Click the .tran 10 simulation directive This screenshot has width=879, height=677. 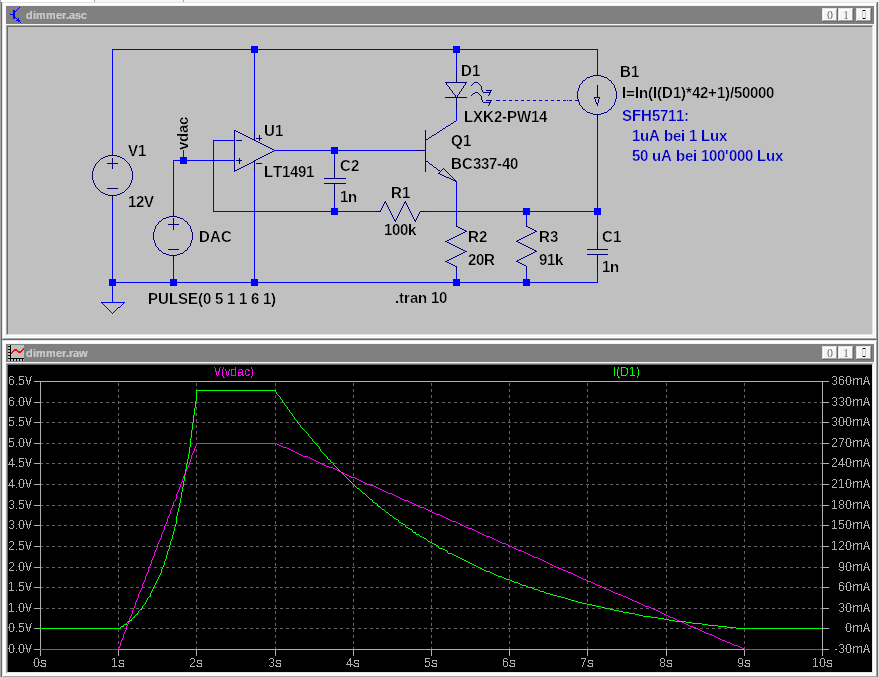[x=420, y=298]
